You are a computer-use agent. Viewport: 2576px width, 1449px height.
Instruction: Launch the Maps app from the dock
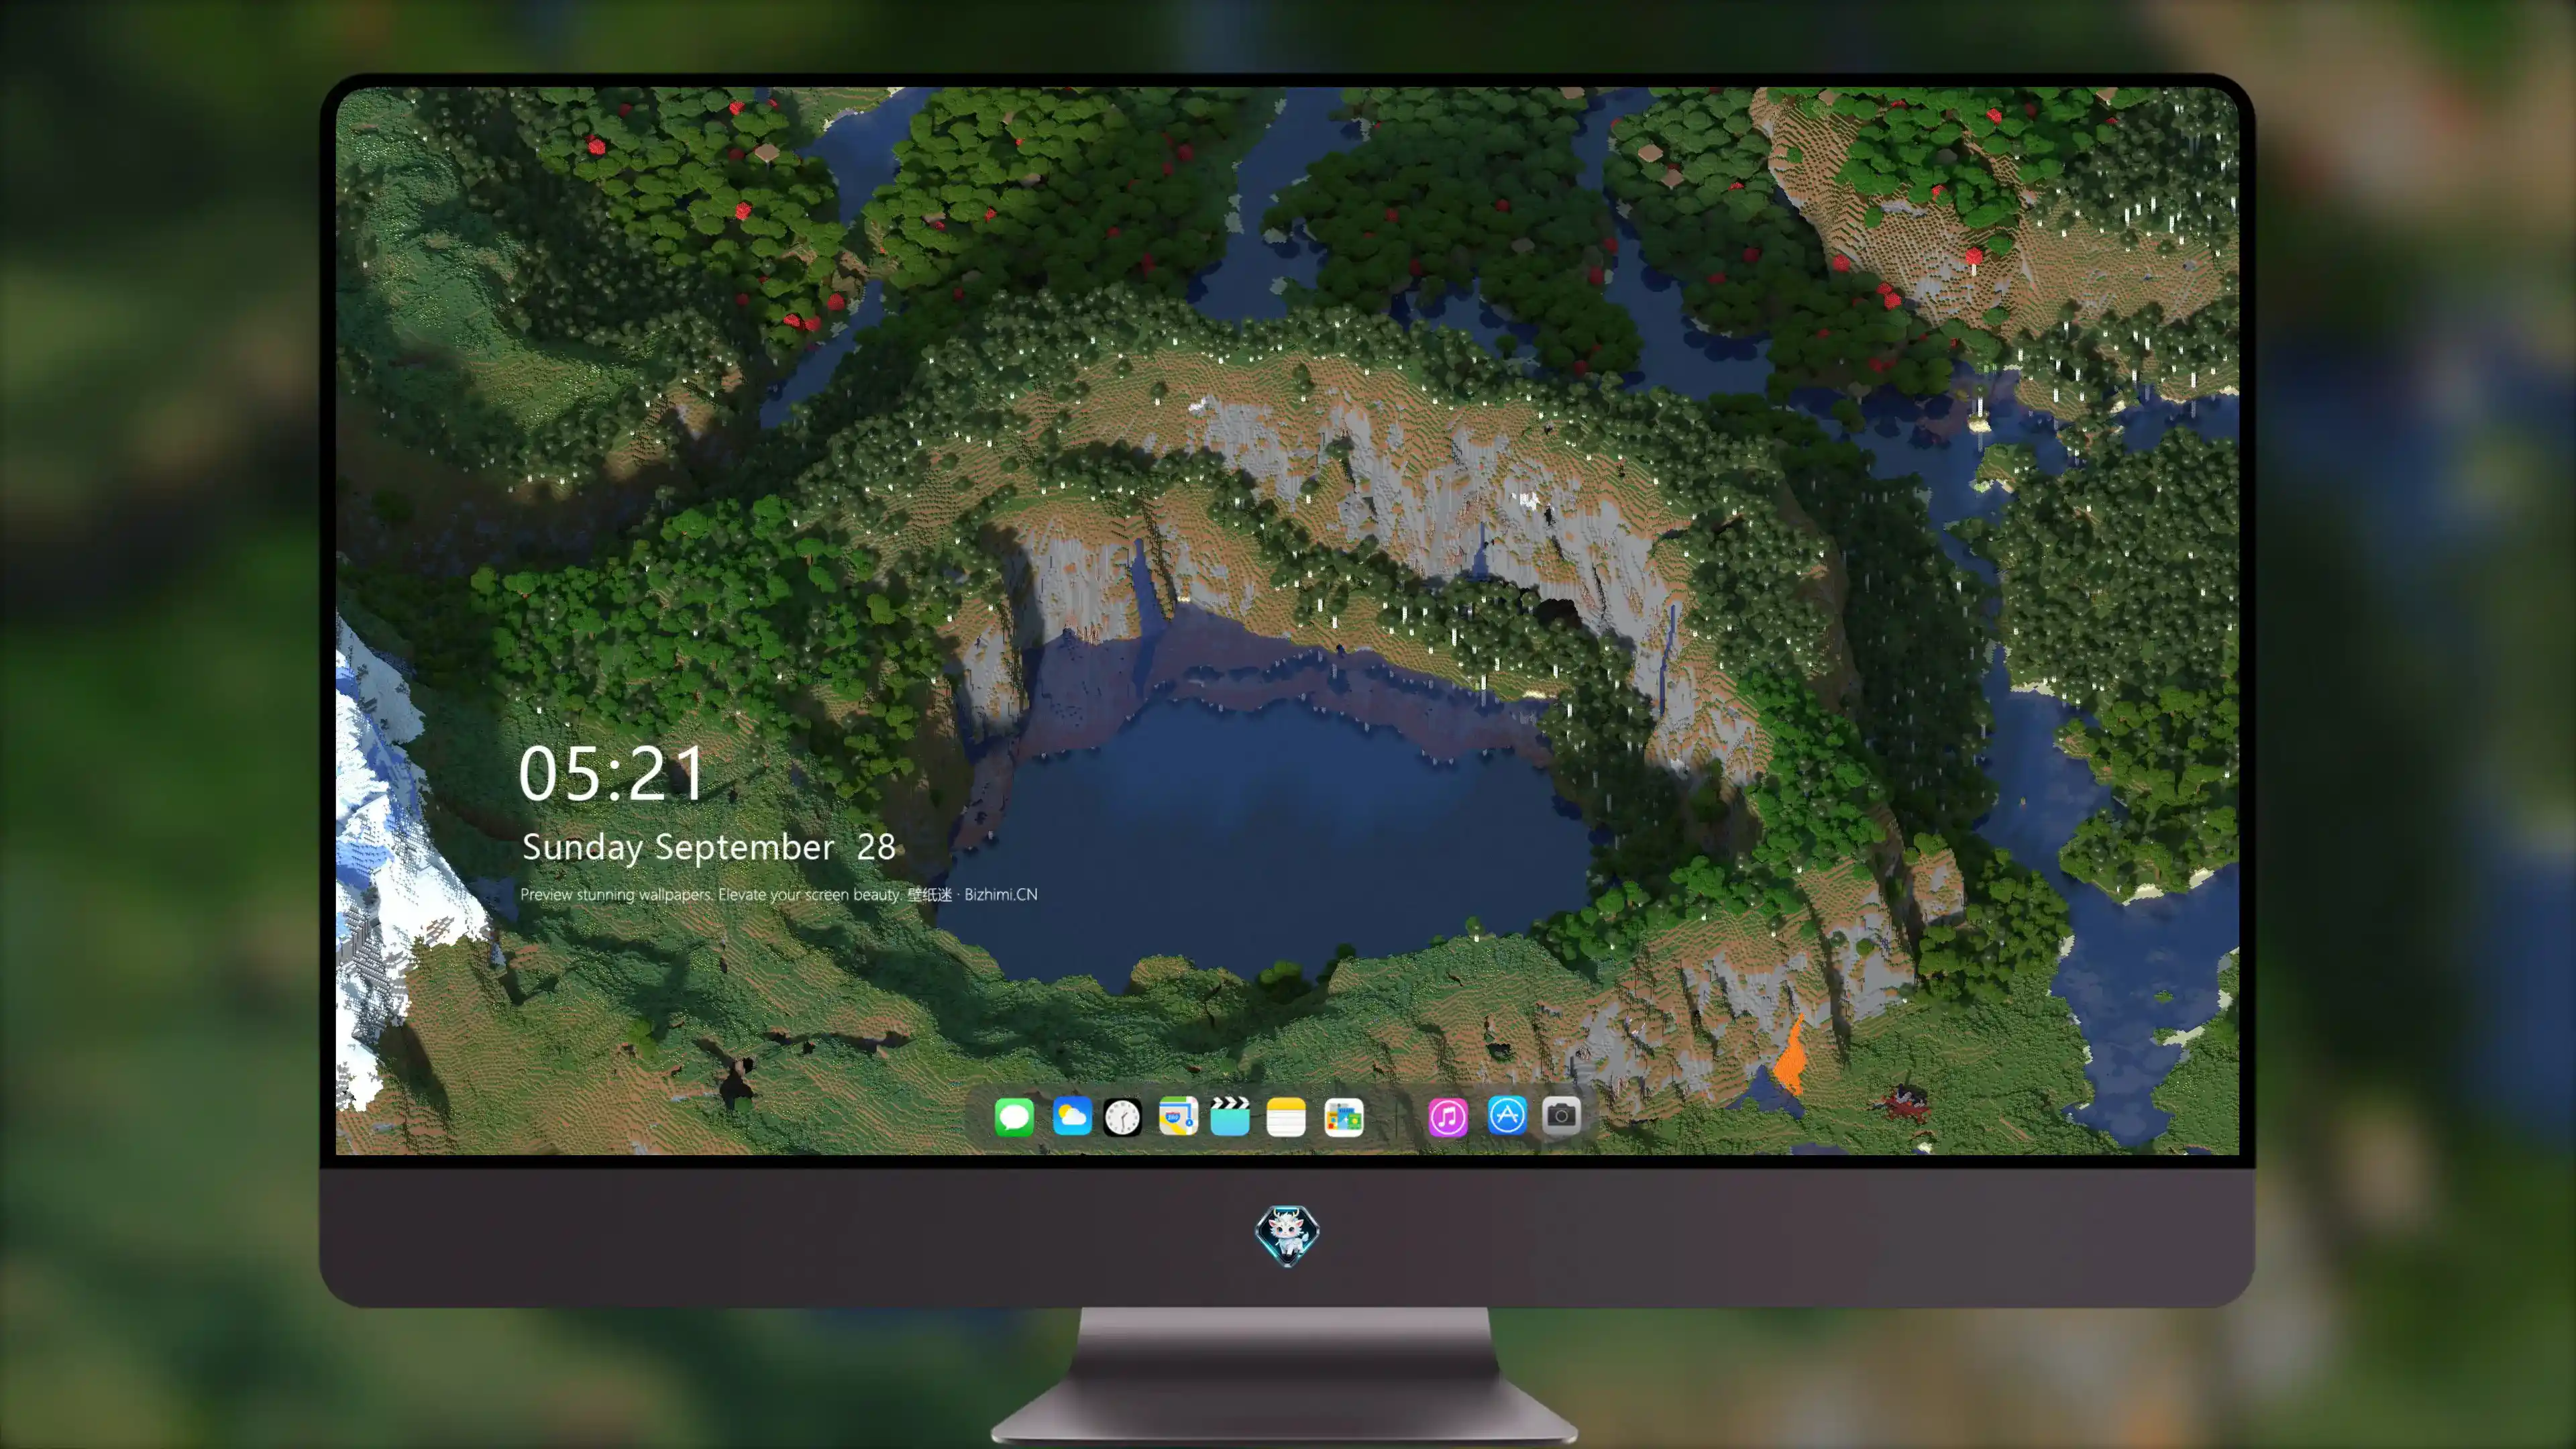[1178, 1116]
